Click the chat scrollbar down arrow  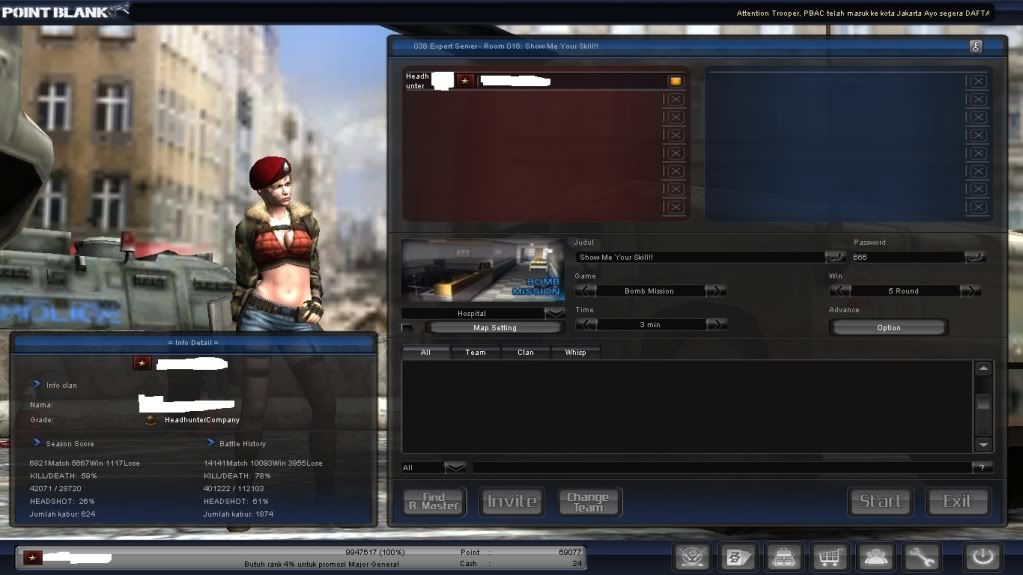point(983,444)
